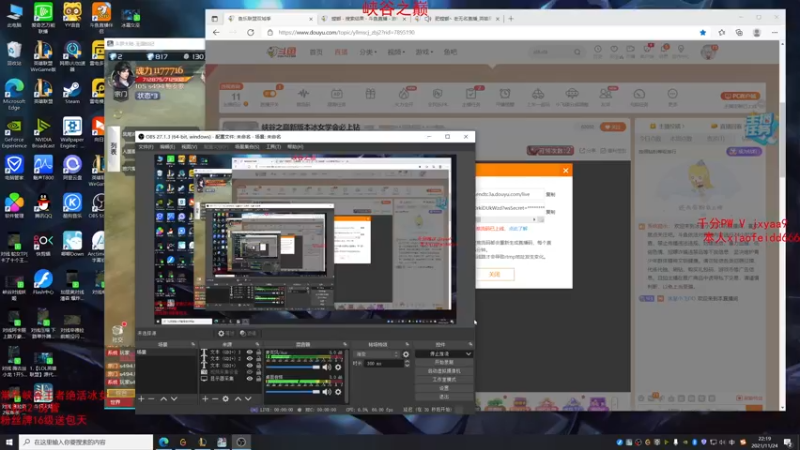Open Edge settings and more menu
The image size is (800, 450).
775,32
